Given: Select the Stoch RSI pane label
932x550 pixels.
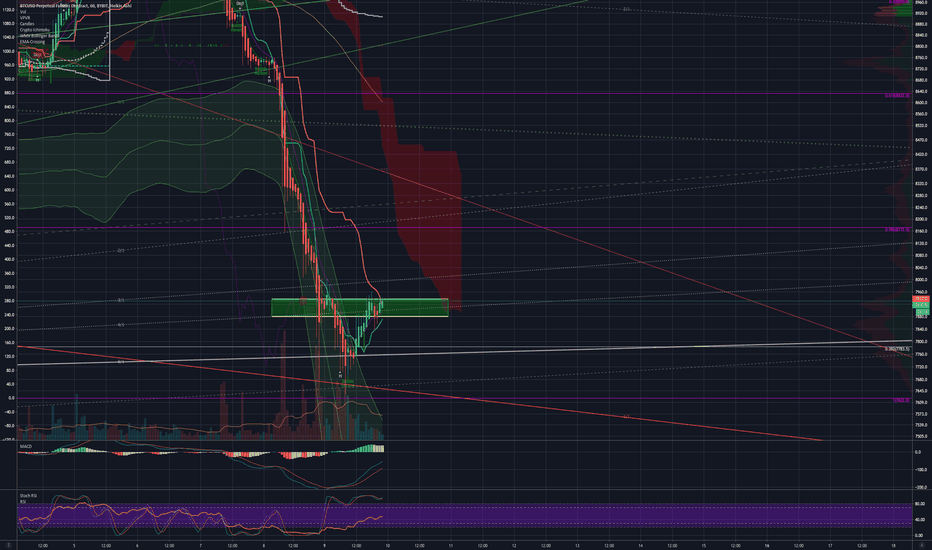Looking at the screenshot, I should [x=29, y=495].
